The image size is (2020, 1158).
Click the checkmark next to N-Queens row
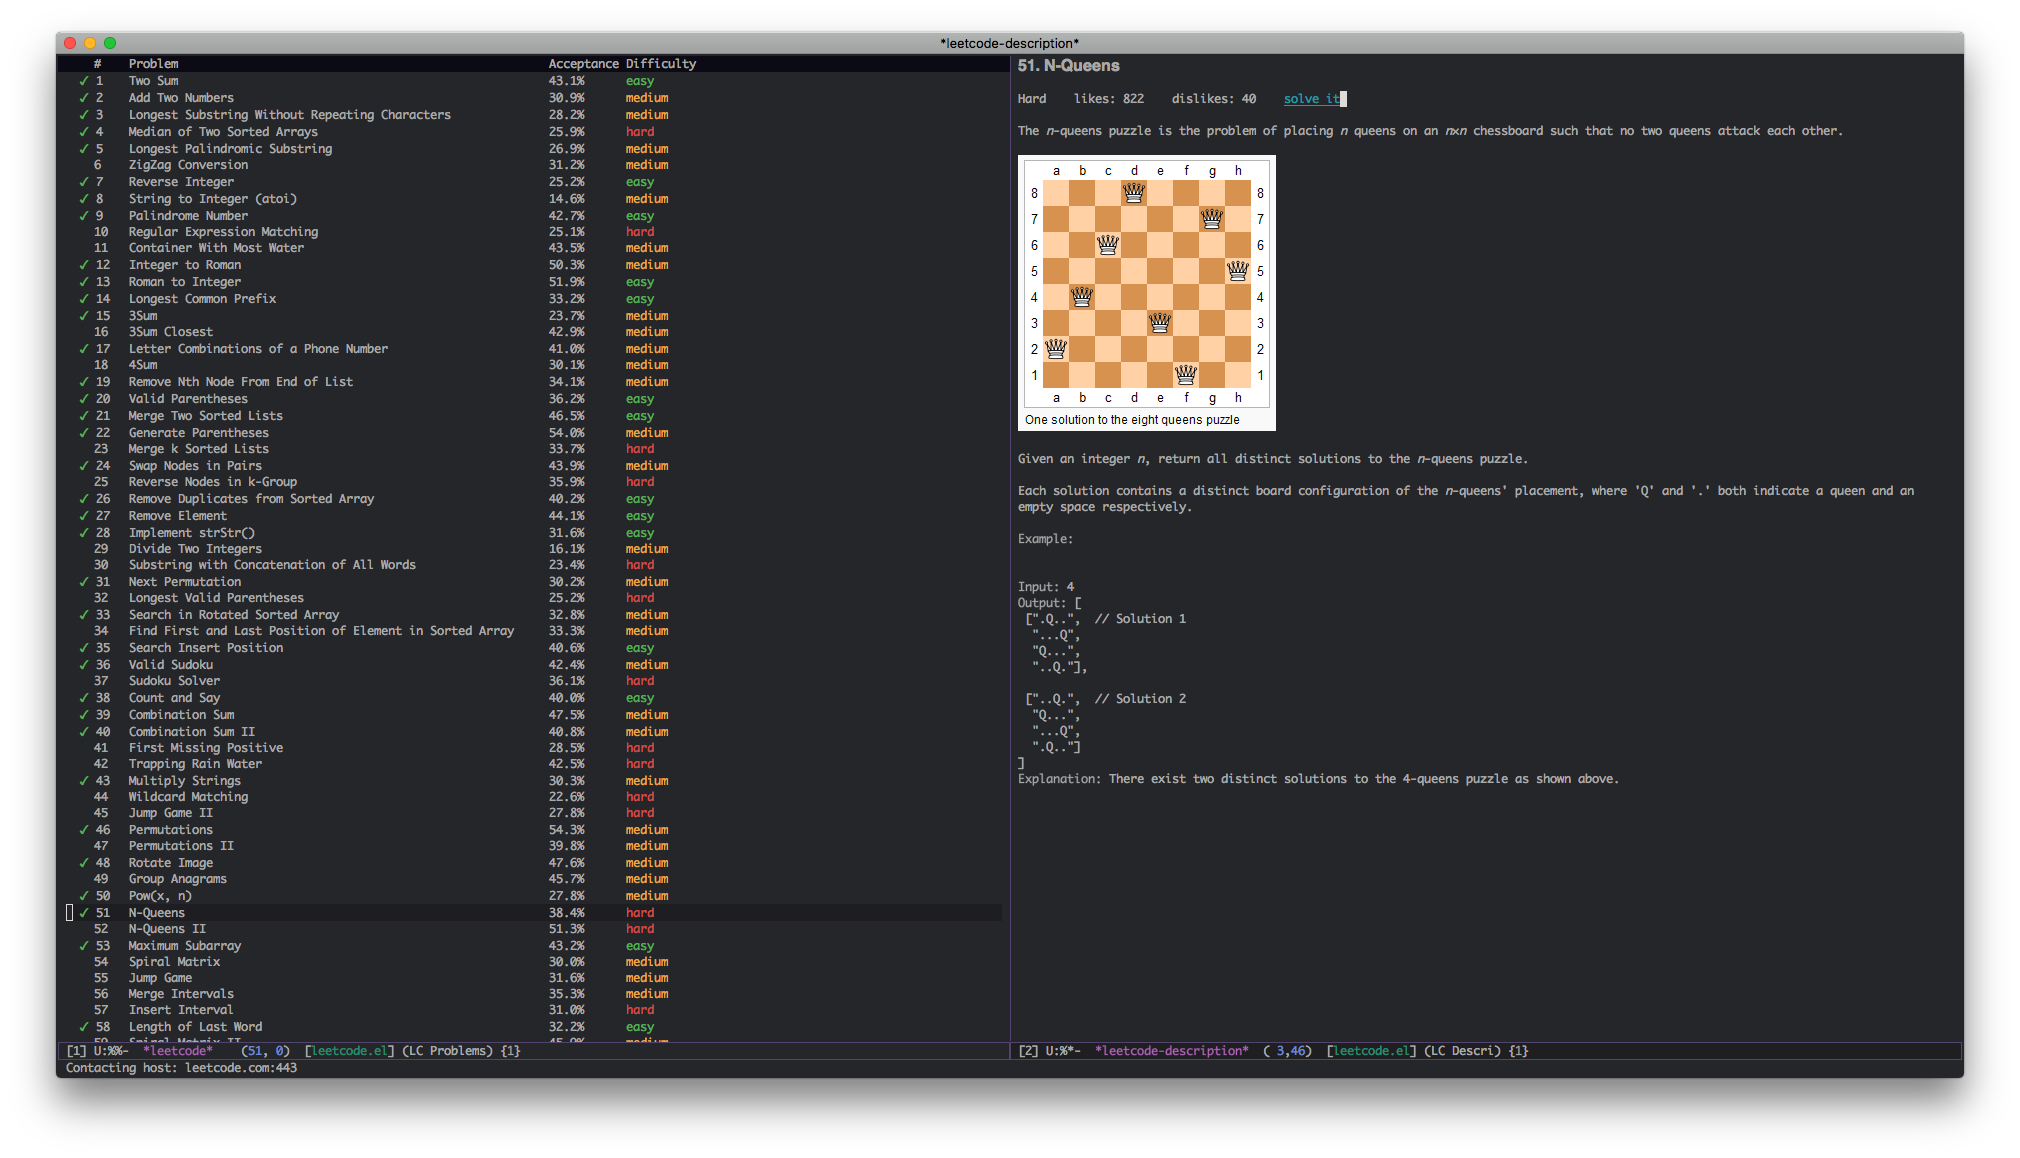84,913
